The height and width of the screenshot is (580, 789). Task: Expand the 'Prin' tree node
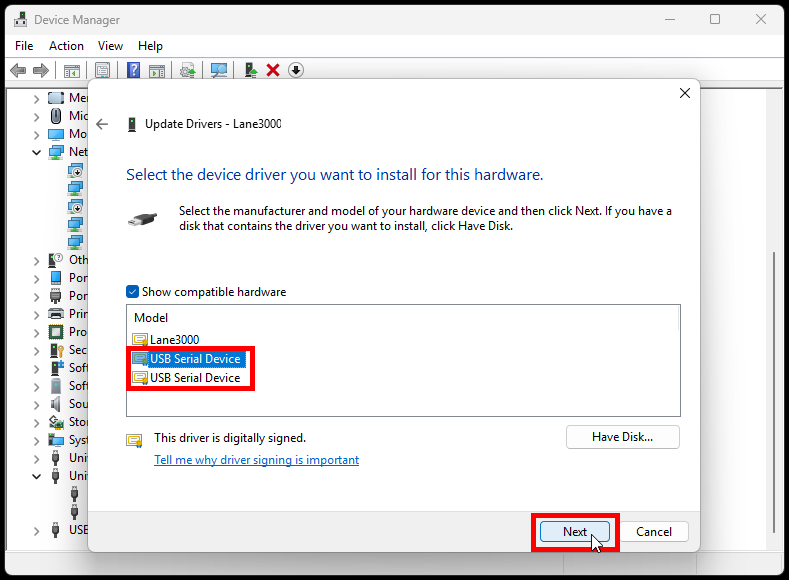pyautogui.click(x=36, y=315)
